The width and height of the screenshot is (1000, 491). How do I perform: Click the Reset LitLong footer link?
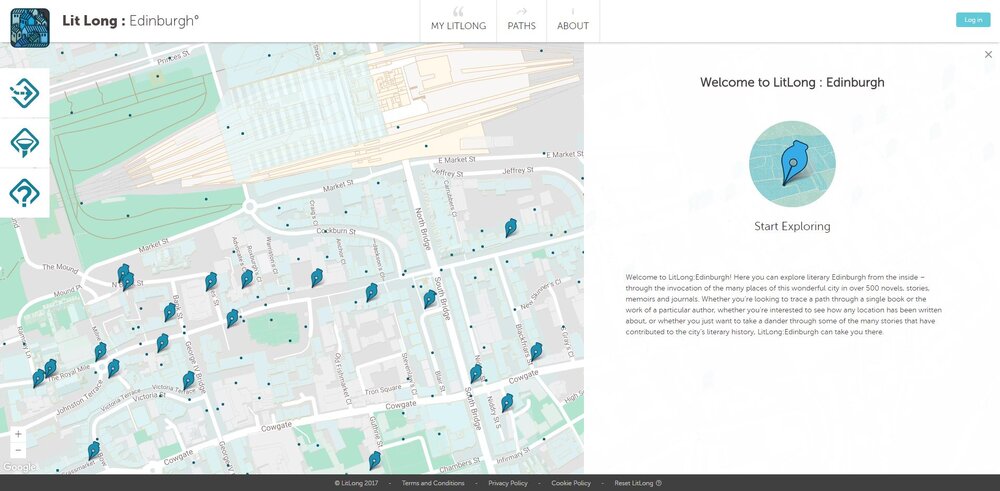coord(633,483)
